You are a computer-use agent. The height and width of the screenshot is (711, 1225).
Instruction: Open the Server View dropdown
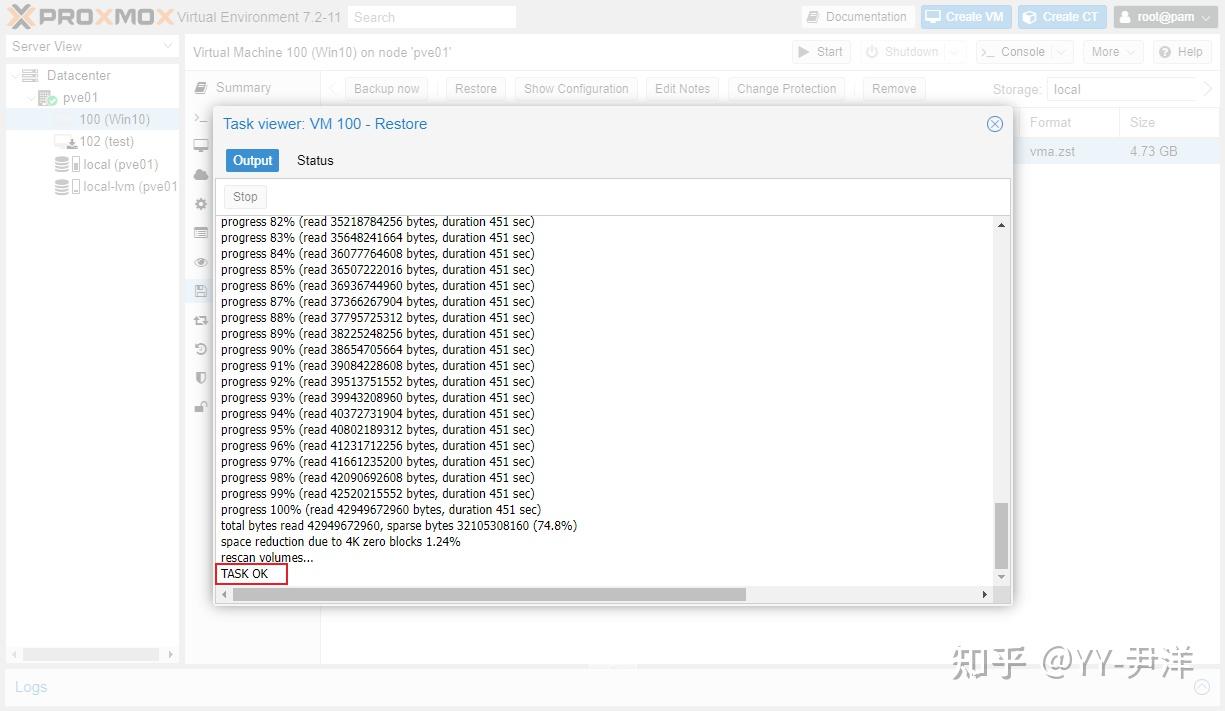click(x=91, y=46)
